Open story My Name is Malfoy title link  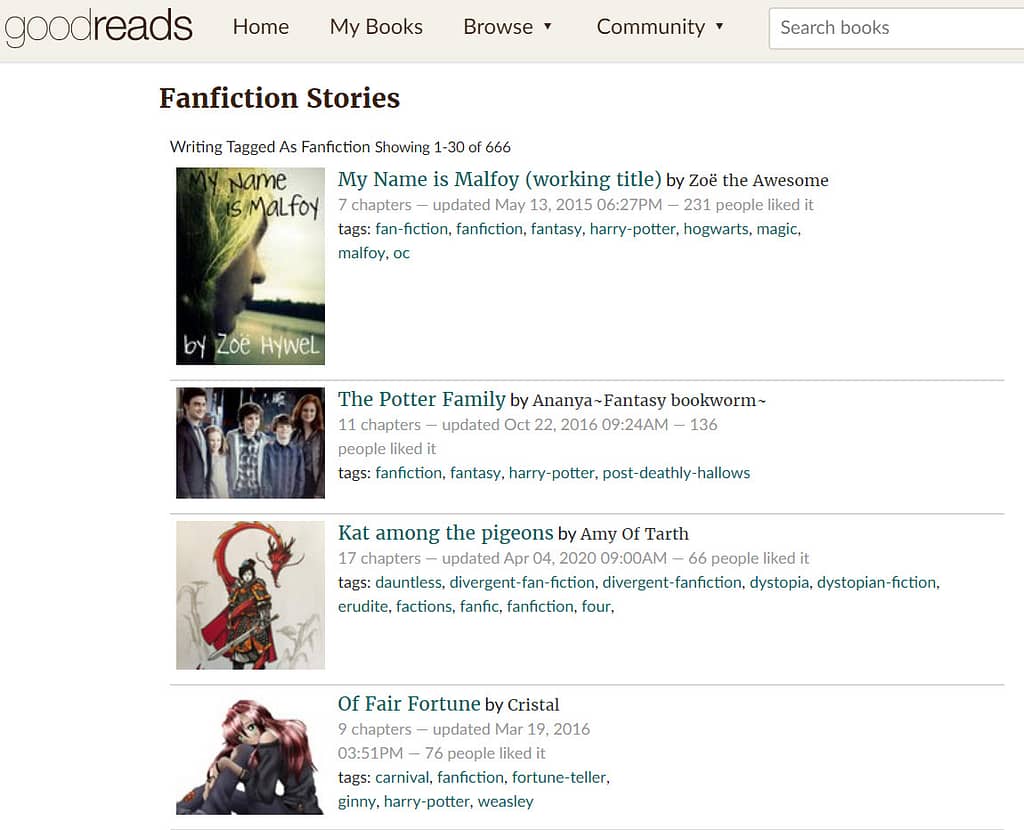[x=500, y=179]
